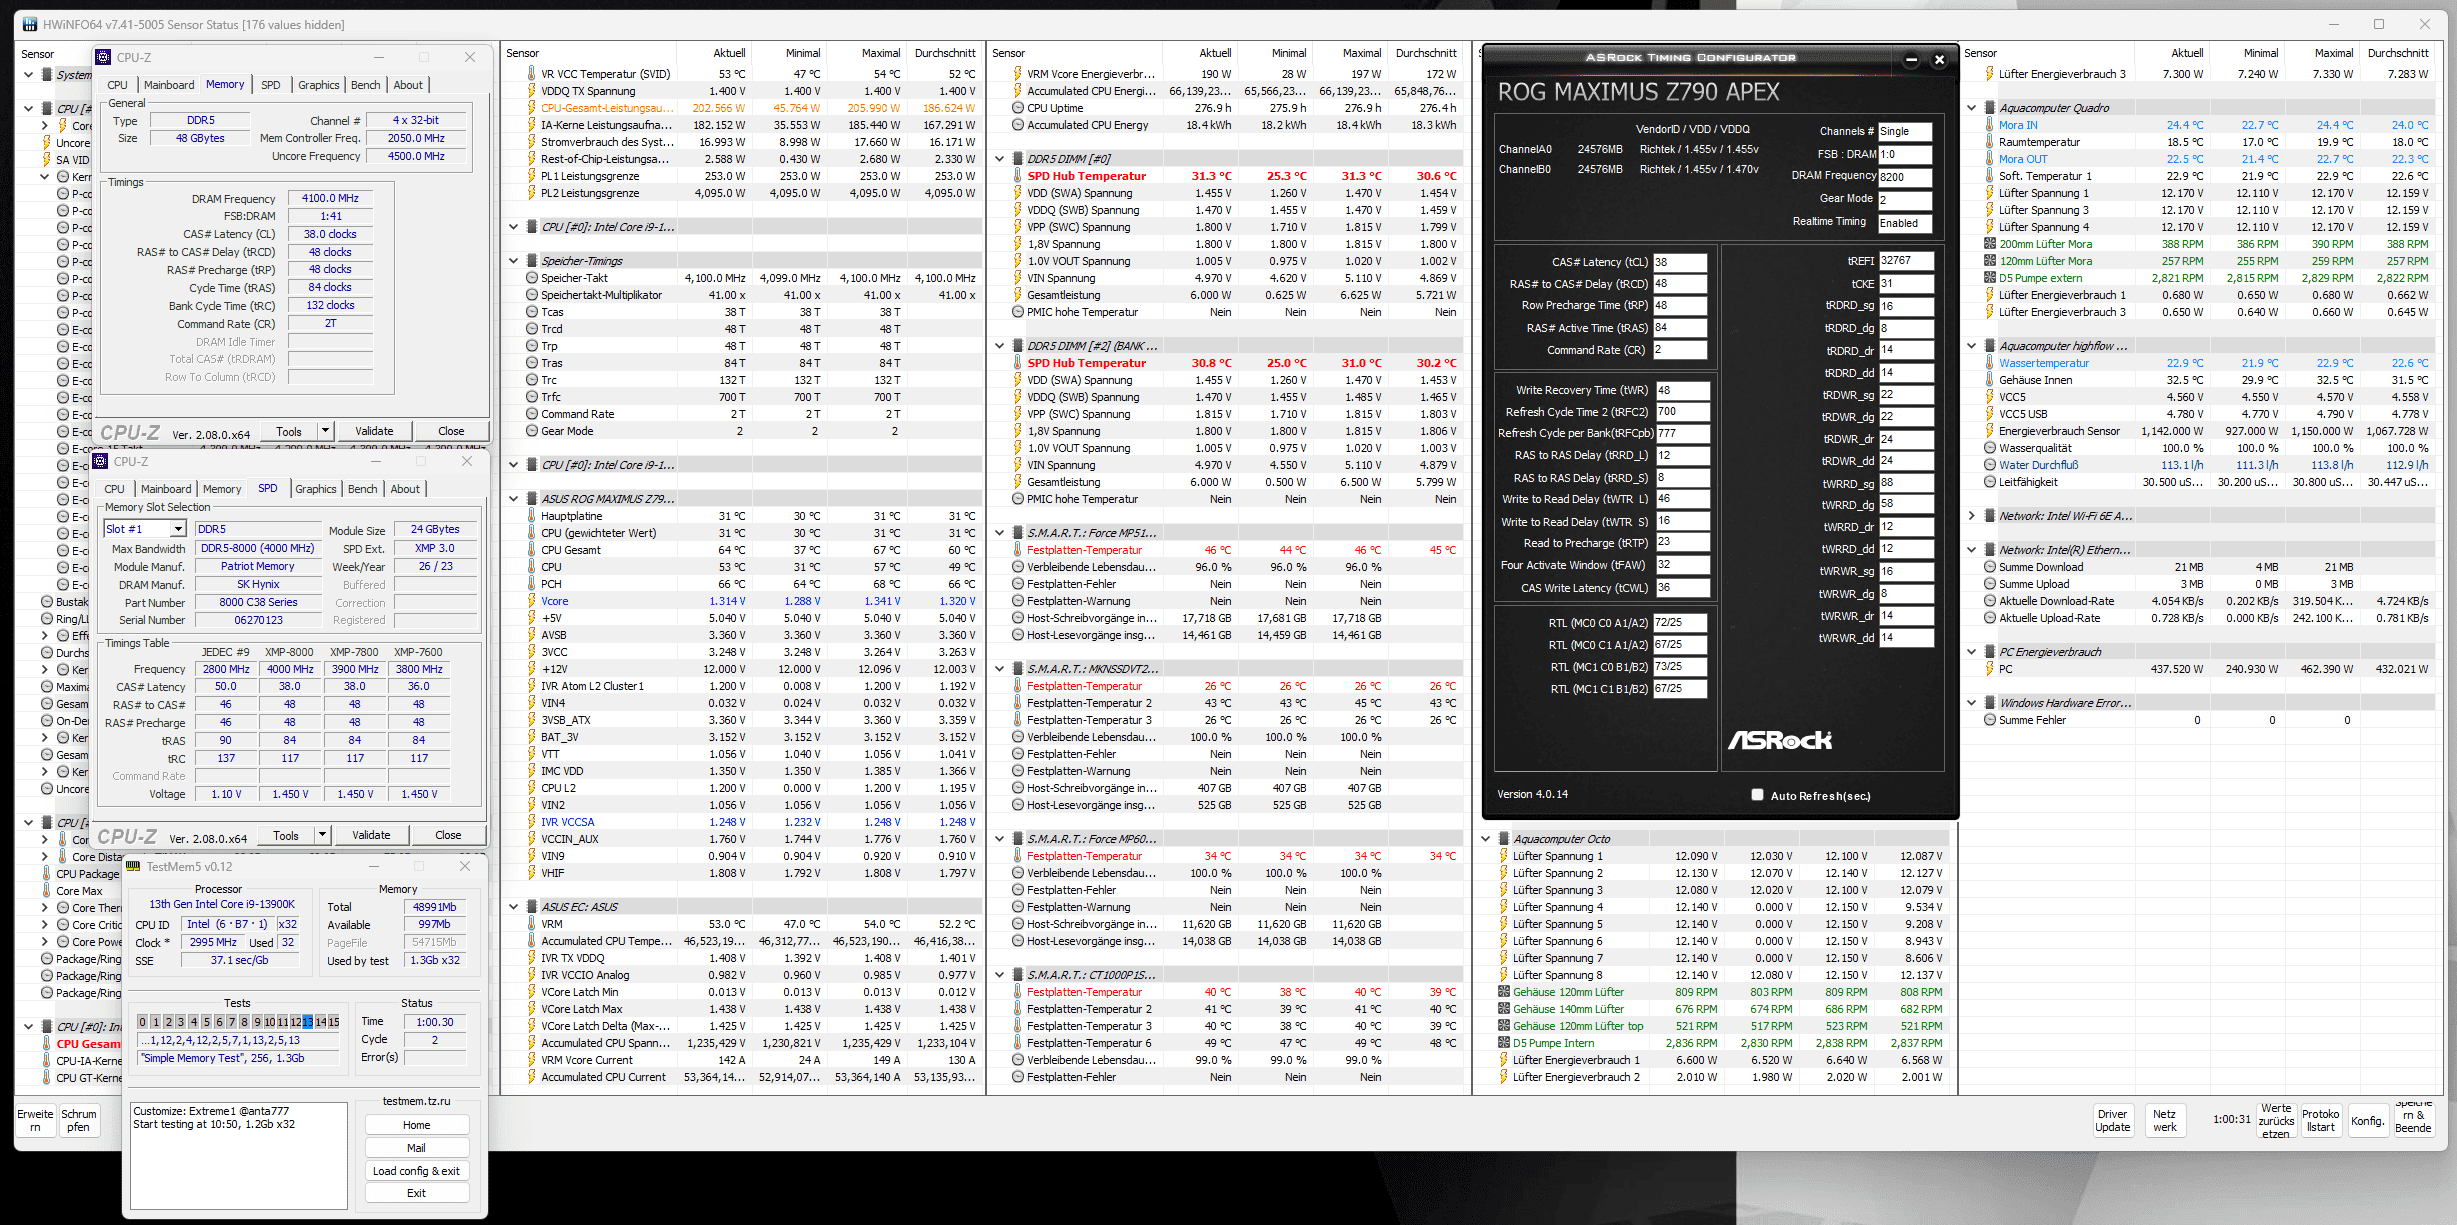This screenshot has height=1225, width=2457.
Task: Collapse the Aquacomputer Quadro sensor group
Action: click(1971, 108)
